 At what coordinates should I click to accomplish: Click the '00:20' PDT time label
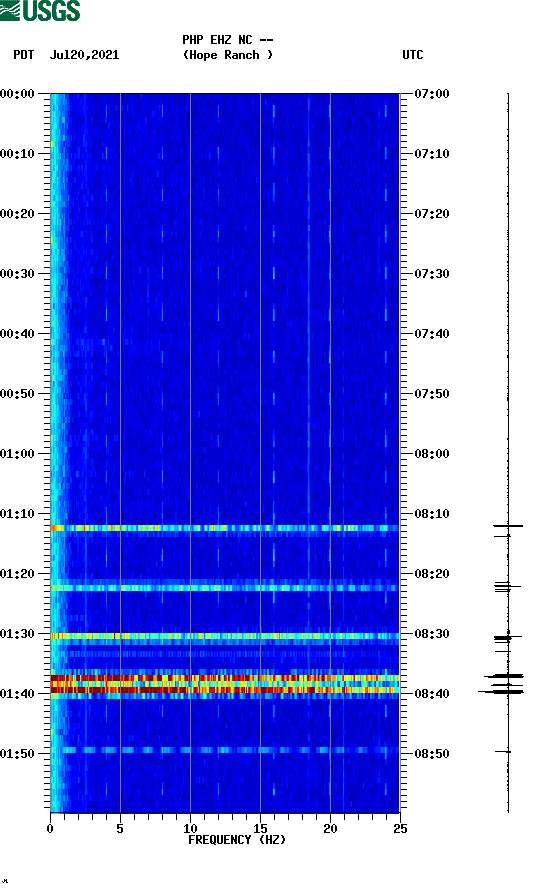[18, 214]
